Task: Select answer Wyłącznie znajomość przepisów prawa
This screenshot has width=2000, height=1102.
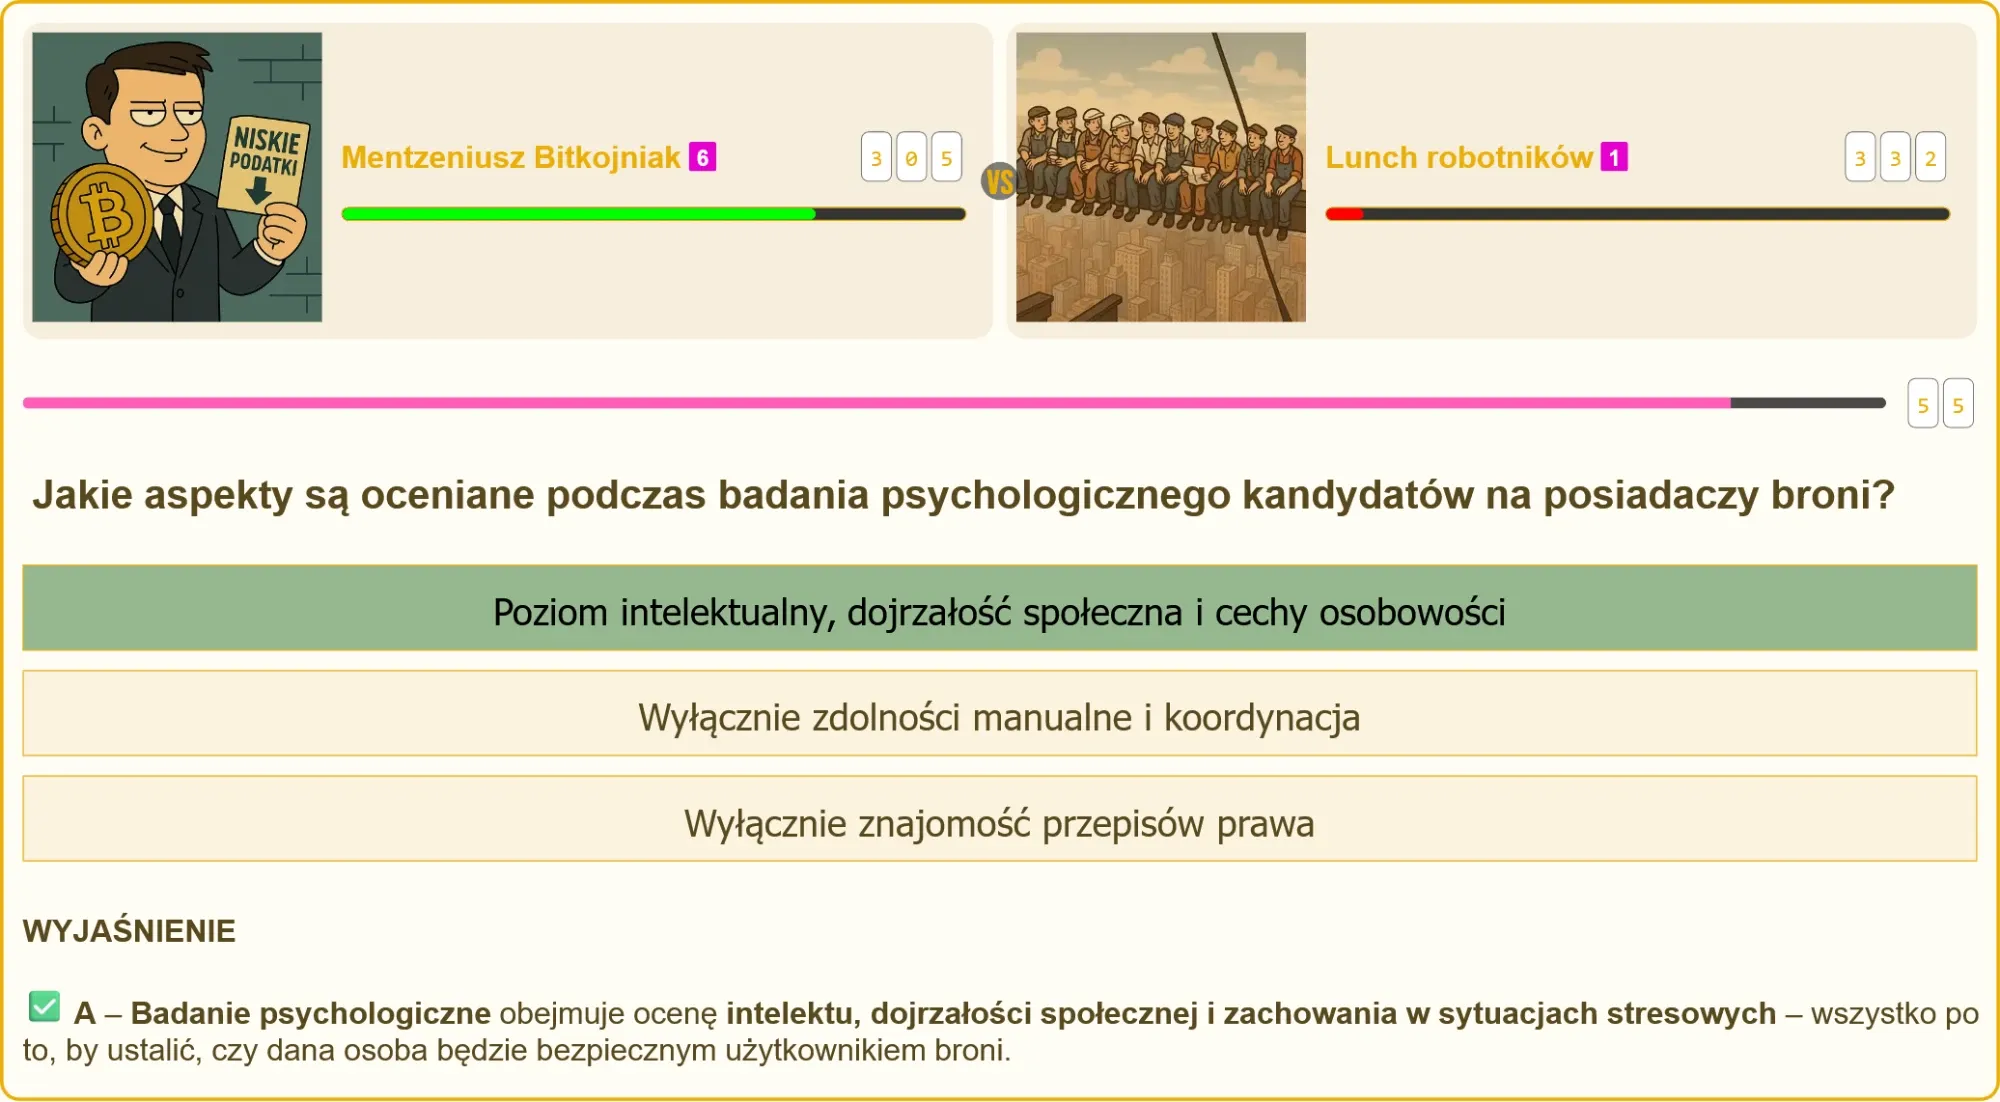Action: point(999,819)
